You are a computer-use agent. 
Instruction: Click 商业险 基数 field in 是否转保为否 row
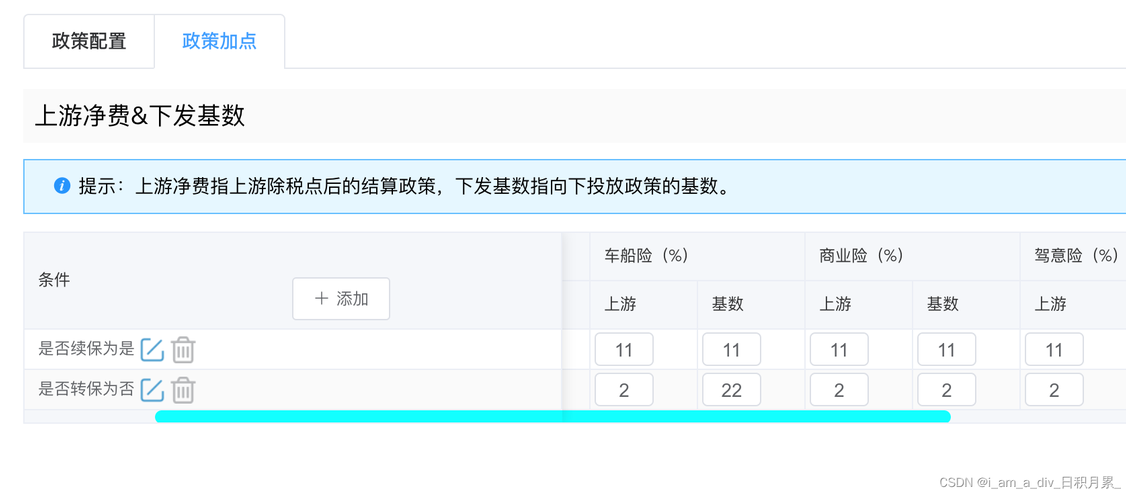coord(946,390)
